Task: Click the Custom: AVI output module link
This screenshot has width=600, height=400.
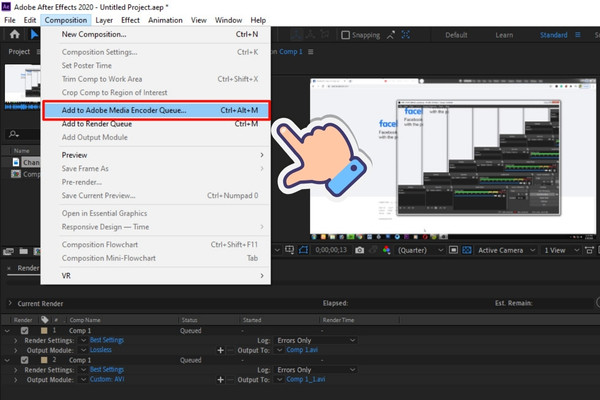Action: 107,379
